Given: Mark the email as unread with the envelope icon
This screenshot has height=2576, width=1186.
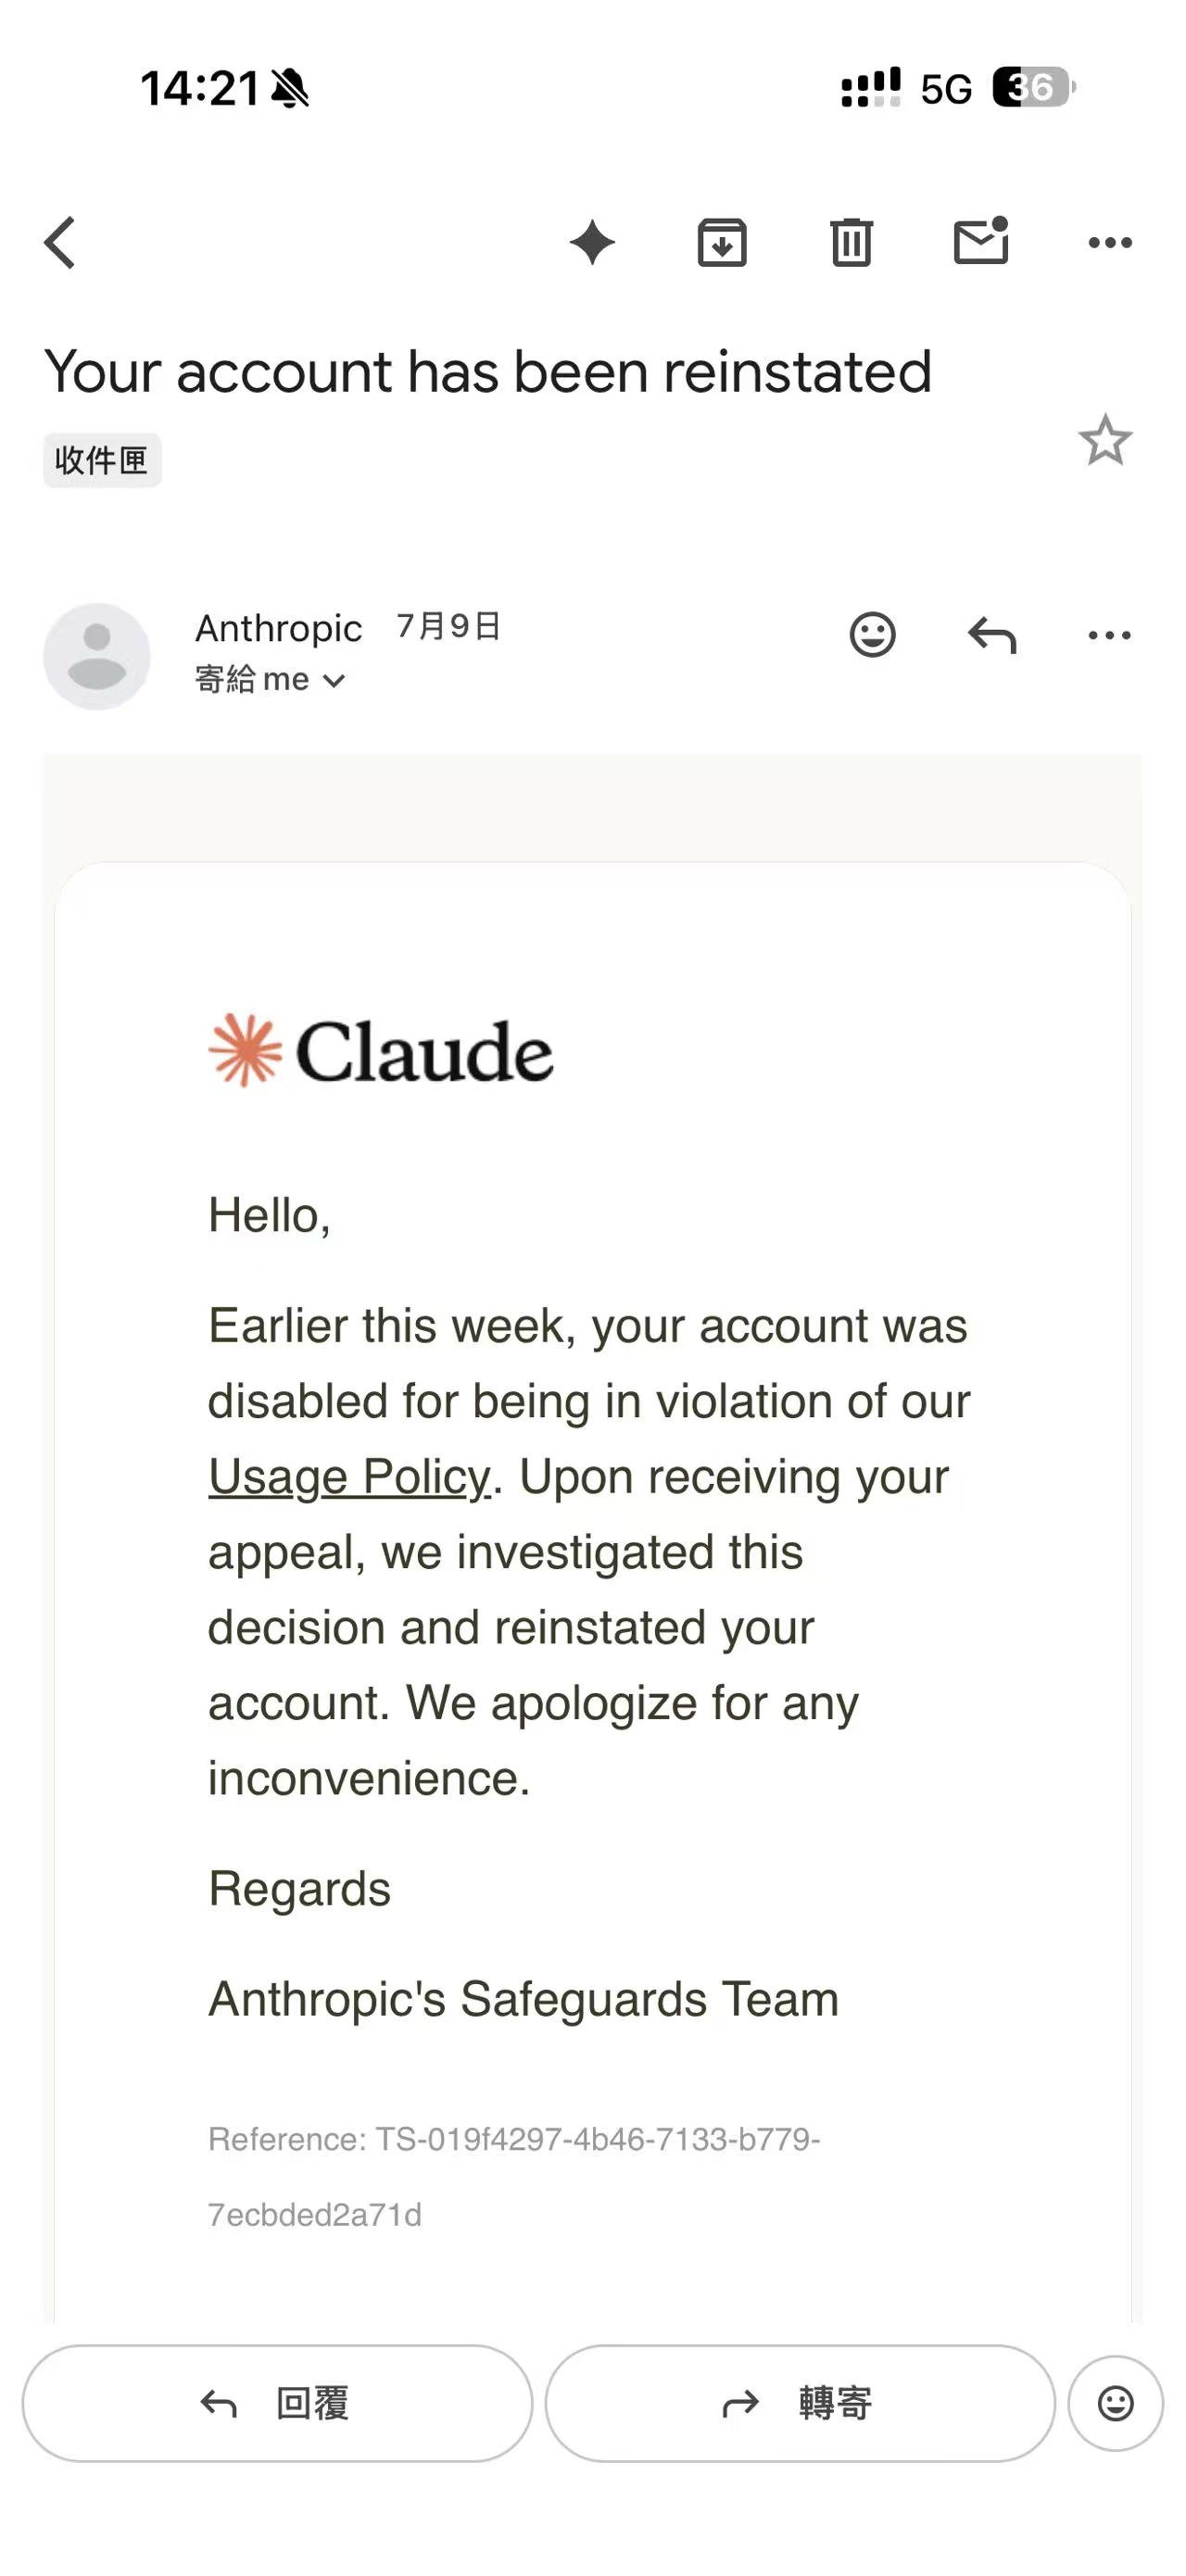Looking at the screenshot, I should click(x=981, y=241).
